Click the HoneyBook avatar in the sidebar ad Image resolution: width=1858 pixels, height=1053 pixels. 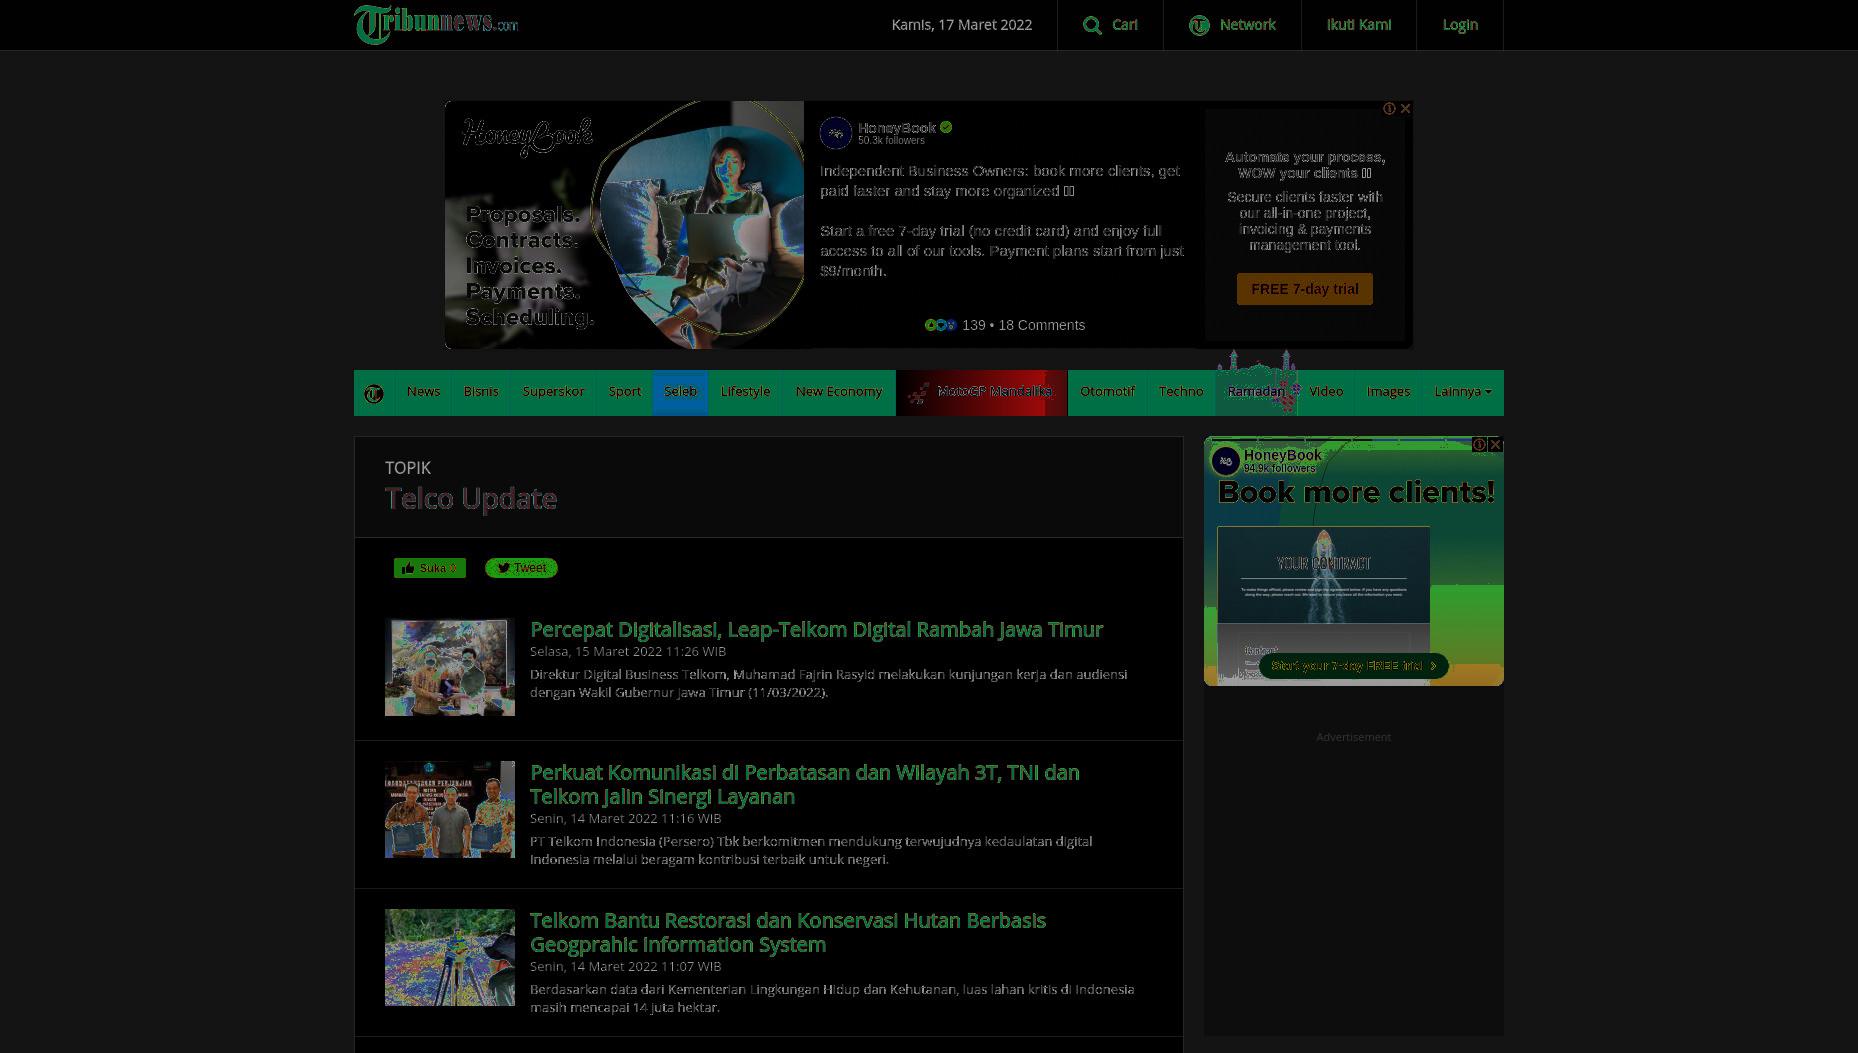tap(1226, 461)
